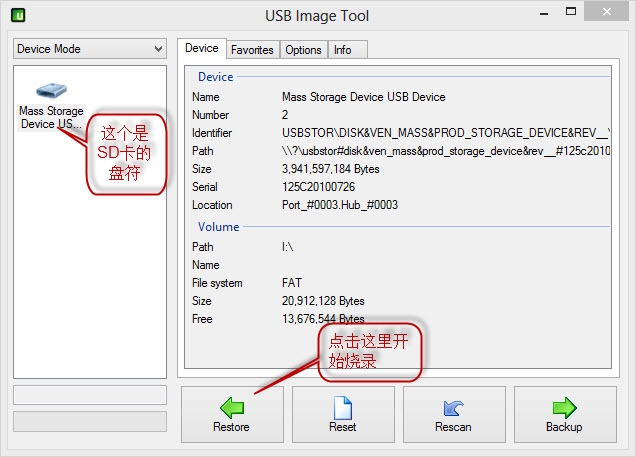Viewport: 636px width, 457px height.
Task: Click the USB Image Tool app icon
Action: 18,15
